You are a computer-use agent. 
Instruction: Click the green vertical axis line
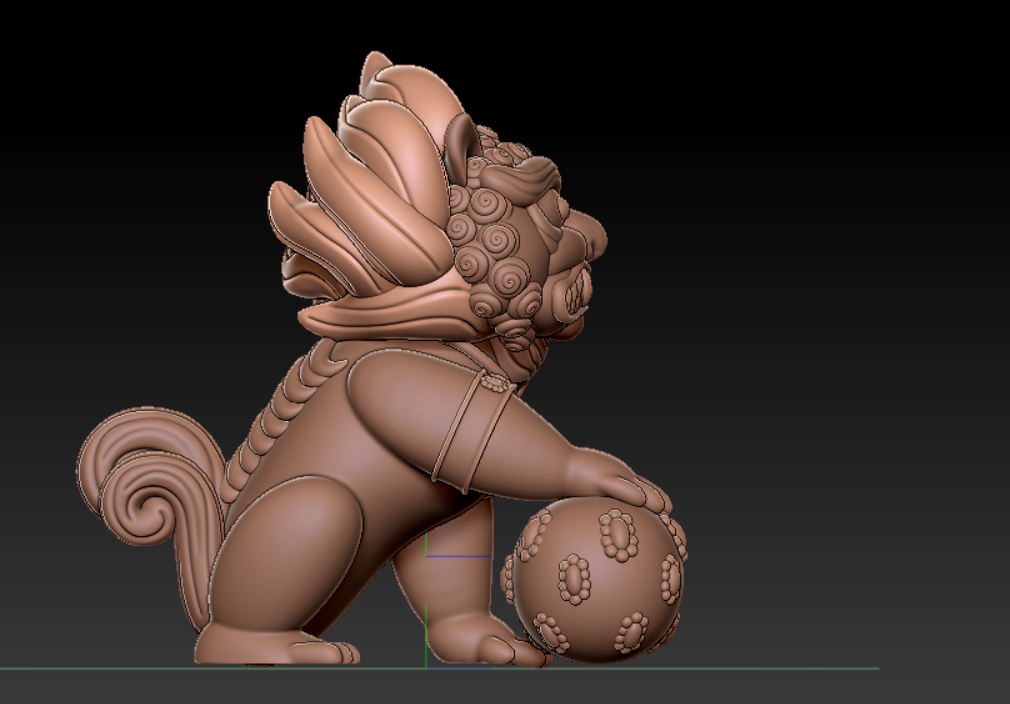click(x=426, y=630)
